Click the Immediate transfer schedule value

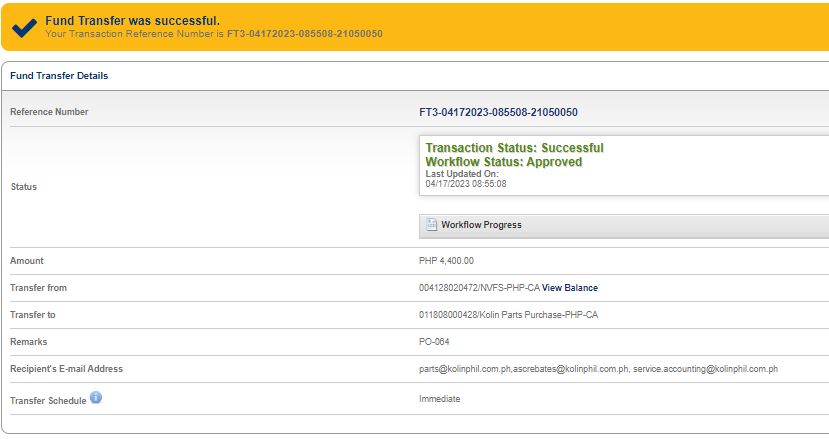pyautogui.click(x=439, y=398)
